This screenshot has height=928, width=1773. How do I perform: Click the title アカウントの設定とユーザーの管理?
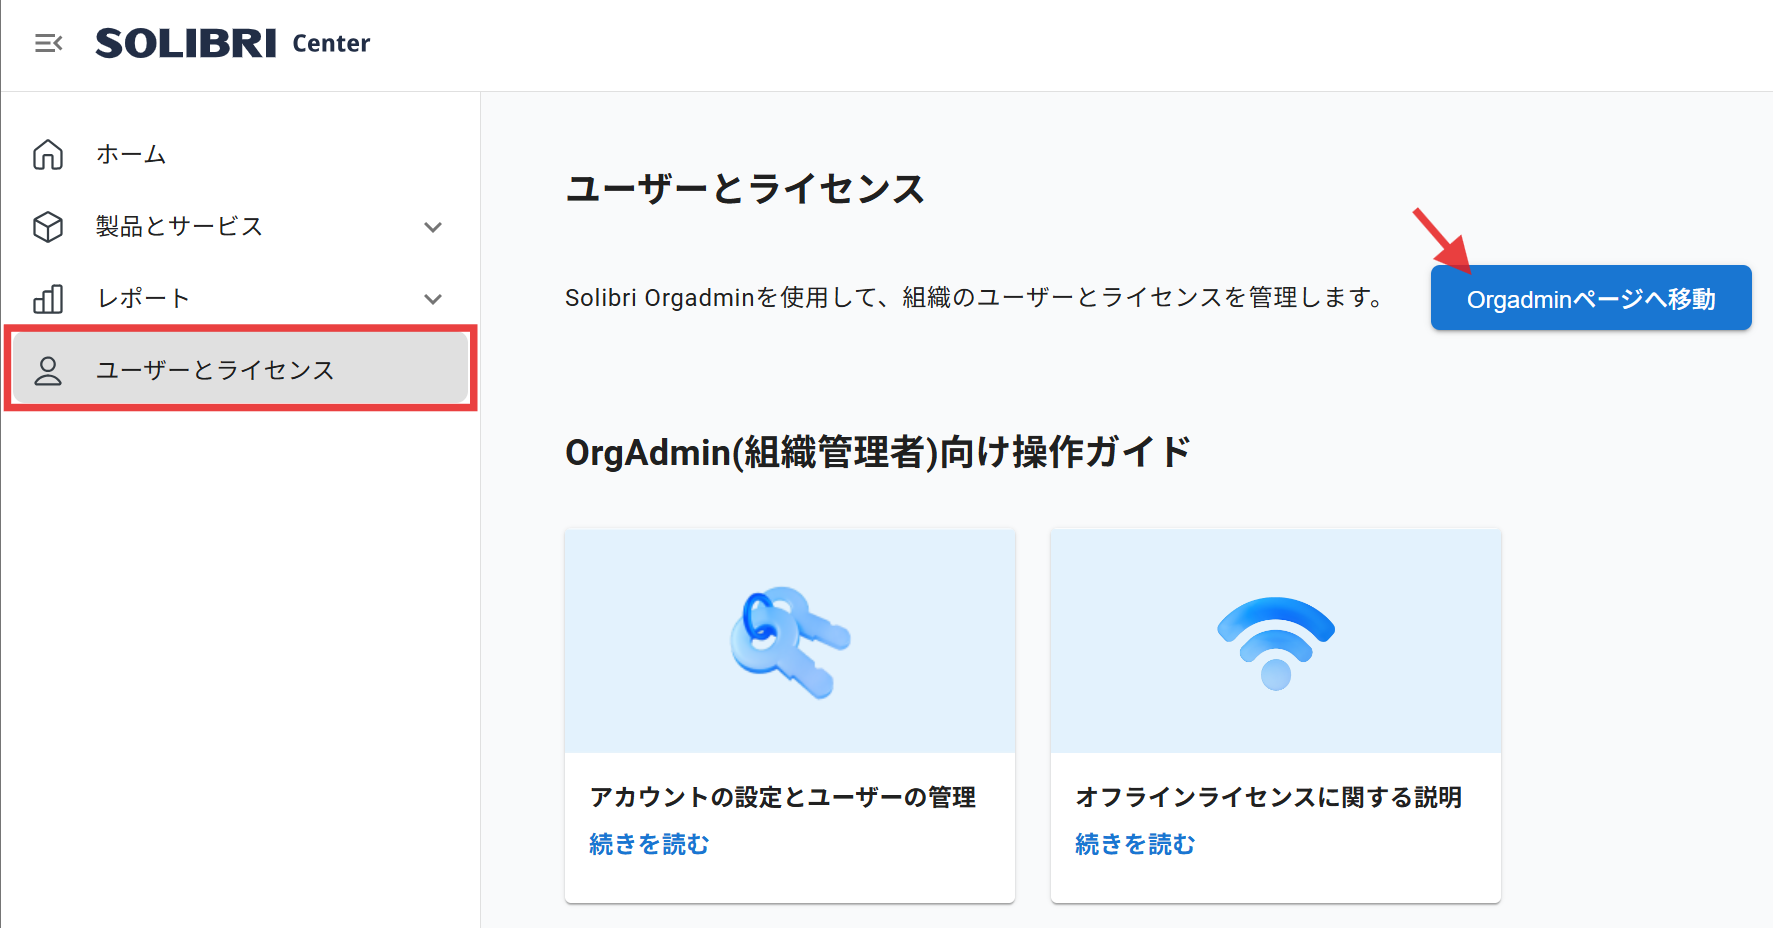[783, 797]
